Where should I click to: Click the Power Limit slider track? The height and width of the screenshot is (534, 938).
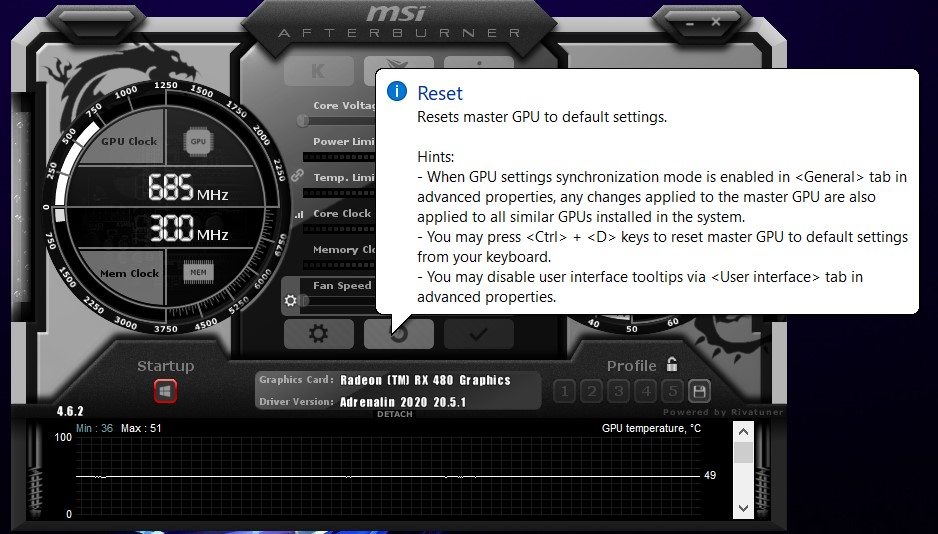[339, 157]
